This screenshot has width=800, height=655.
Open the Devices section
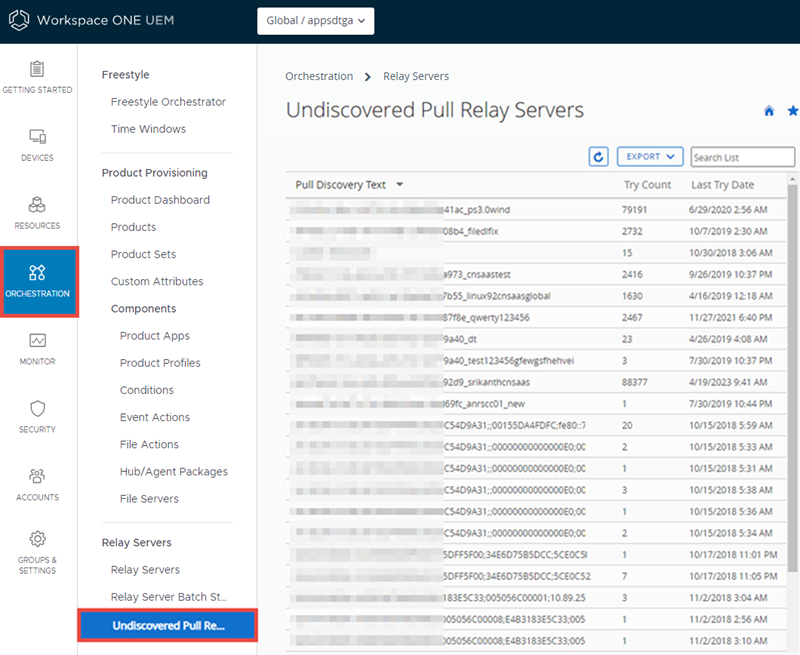point(37,145)
